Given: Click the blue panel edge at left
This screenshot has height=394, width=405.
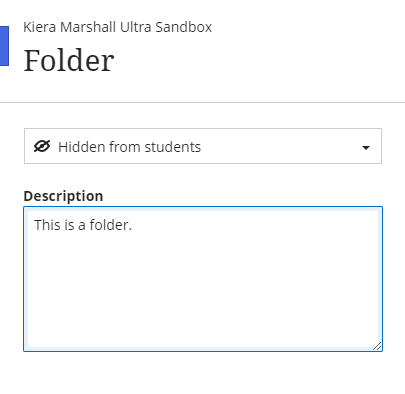Looking at the screenshot, I should [4, 46].
